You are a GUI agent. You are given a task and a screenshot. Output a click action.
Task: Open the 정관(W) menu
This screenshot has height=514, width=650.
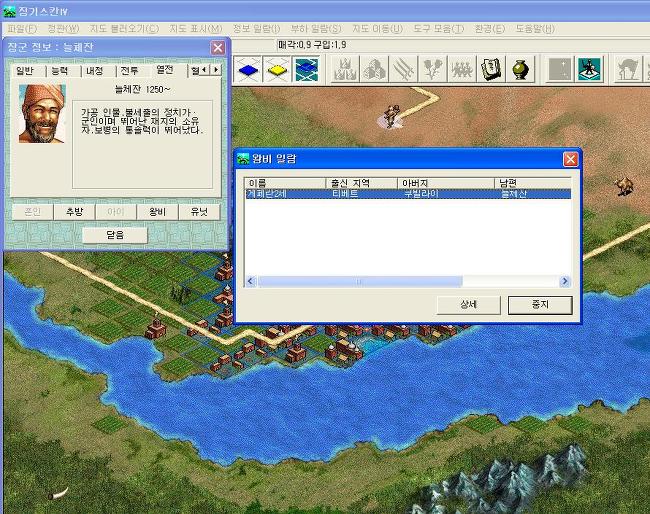(x=63, y=29)
